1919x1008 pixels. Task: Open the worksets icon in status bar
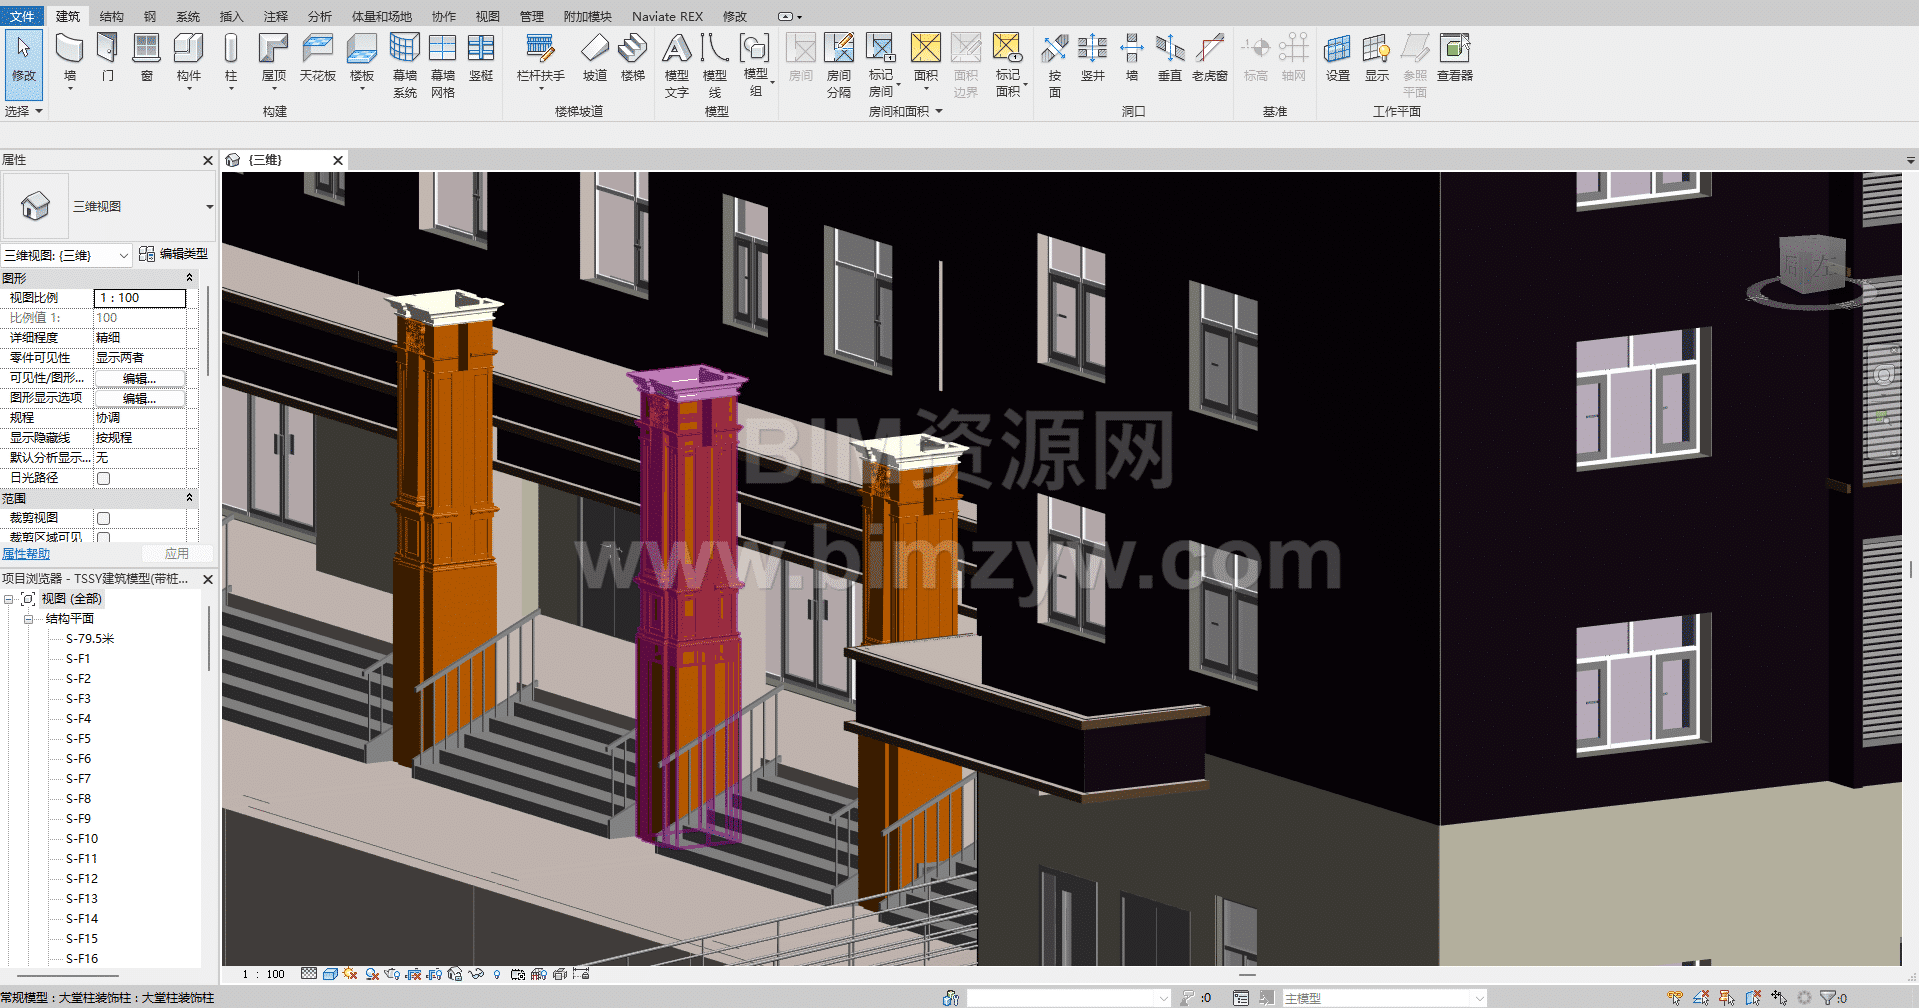pos(951,998)
